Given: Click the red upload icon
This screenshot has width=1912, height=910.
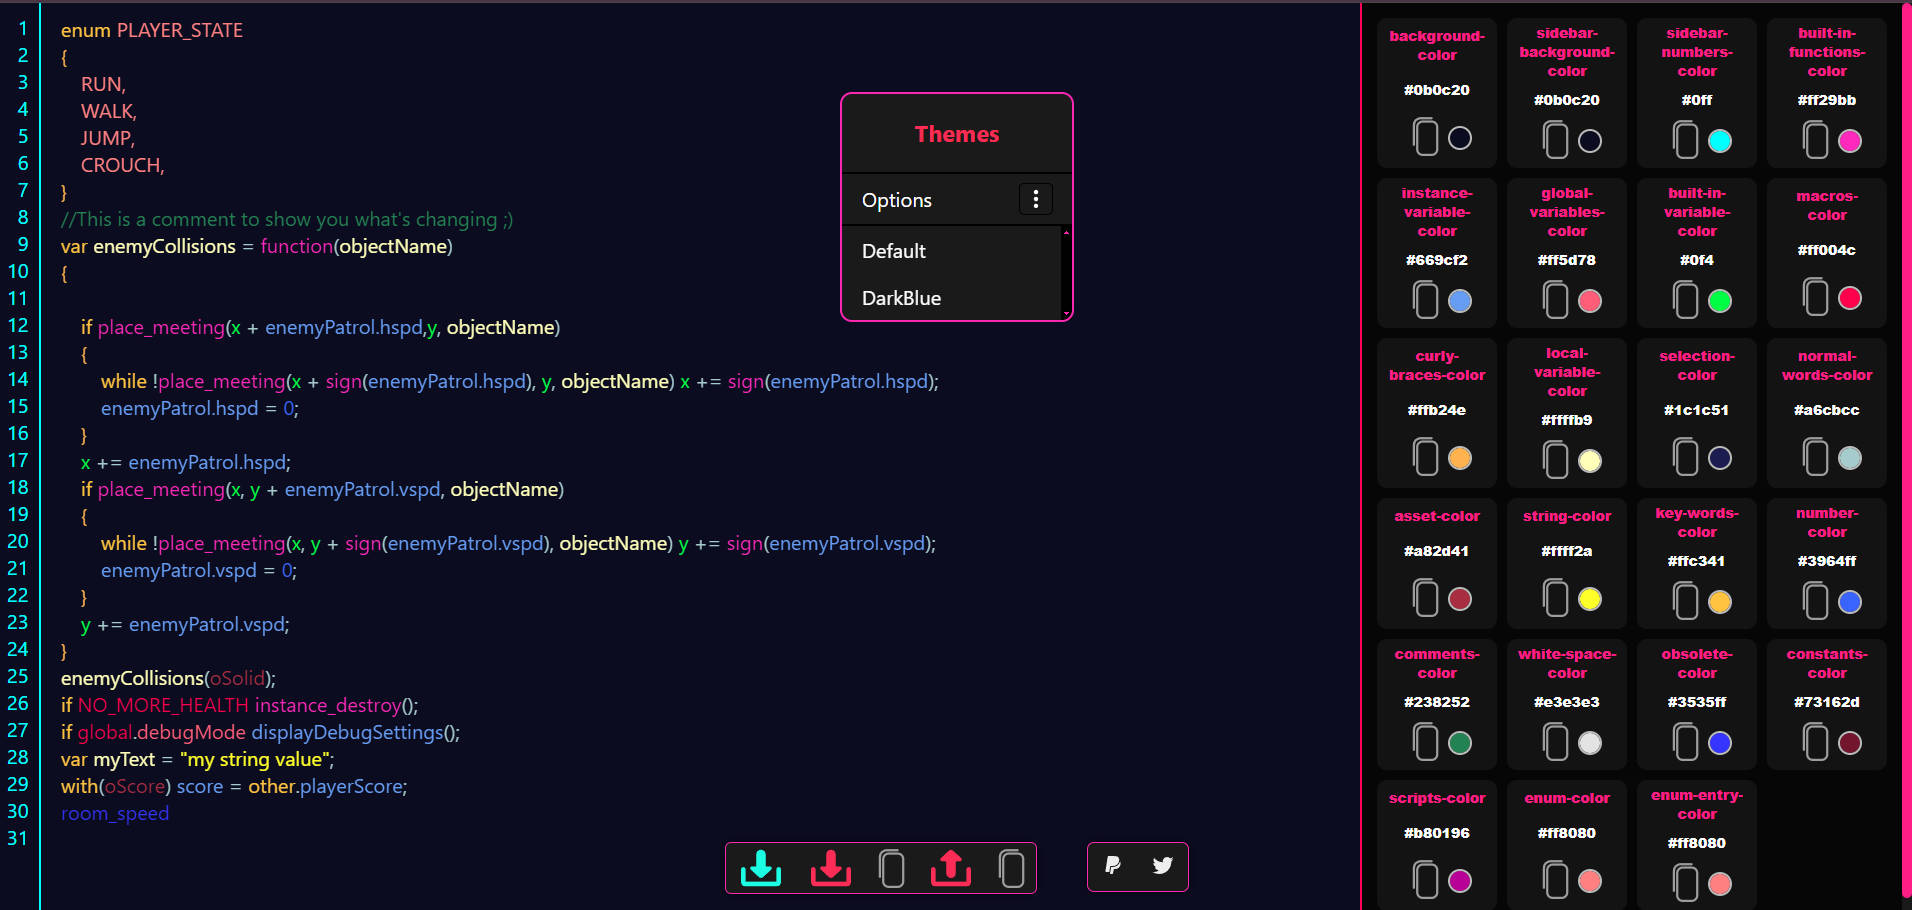Looking at the screenshot, I should pyautogui.click(x=950, y=868).
